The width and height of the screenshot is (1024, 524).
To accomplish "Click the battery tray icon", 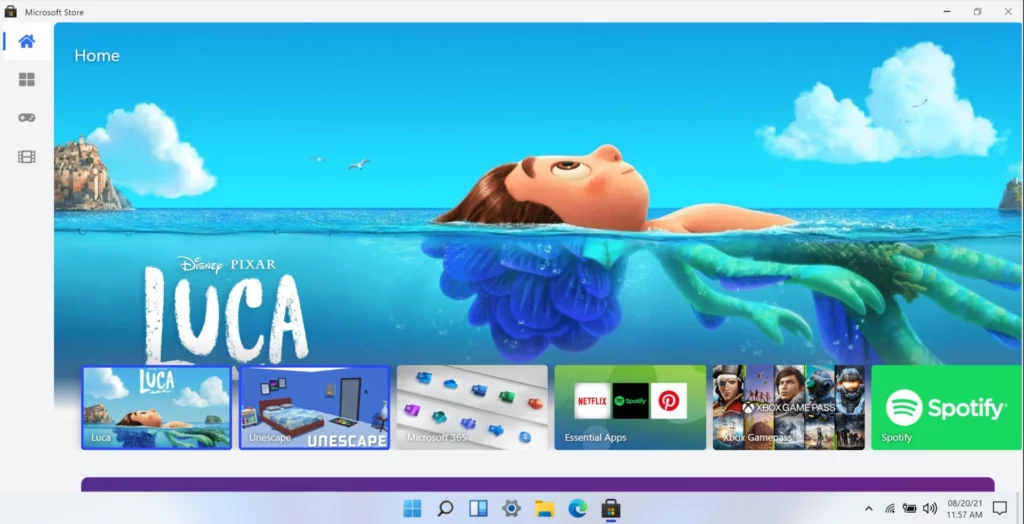I will (910, 508).
